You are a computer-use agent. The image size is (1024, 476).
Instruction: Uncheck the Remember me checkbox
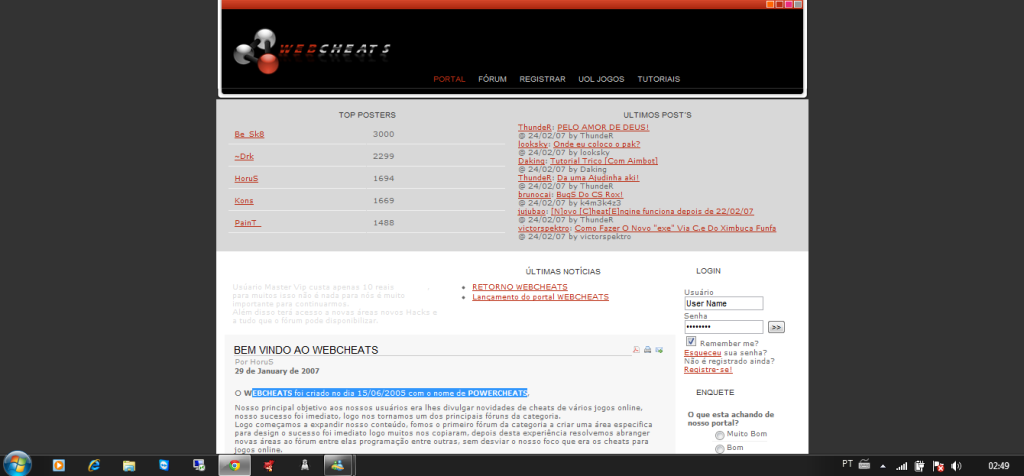tap(690, 341)
